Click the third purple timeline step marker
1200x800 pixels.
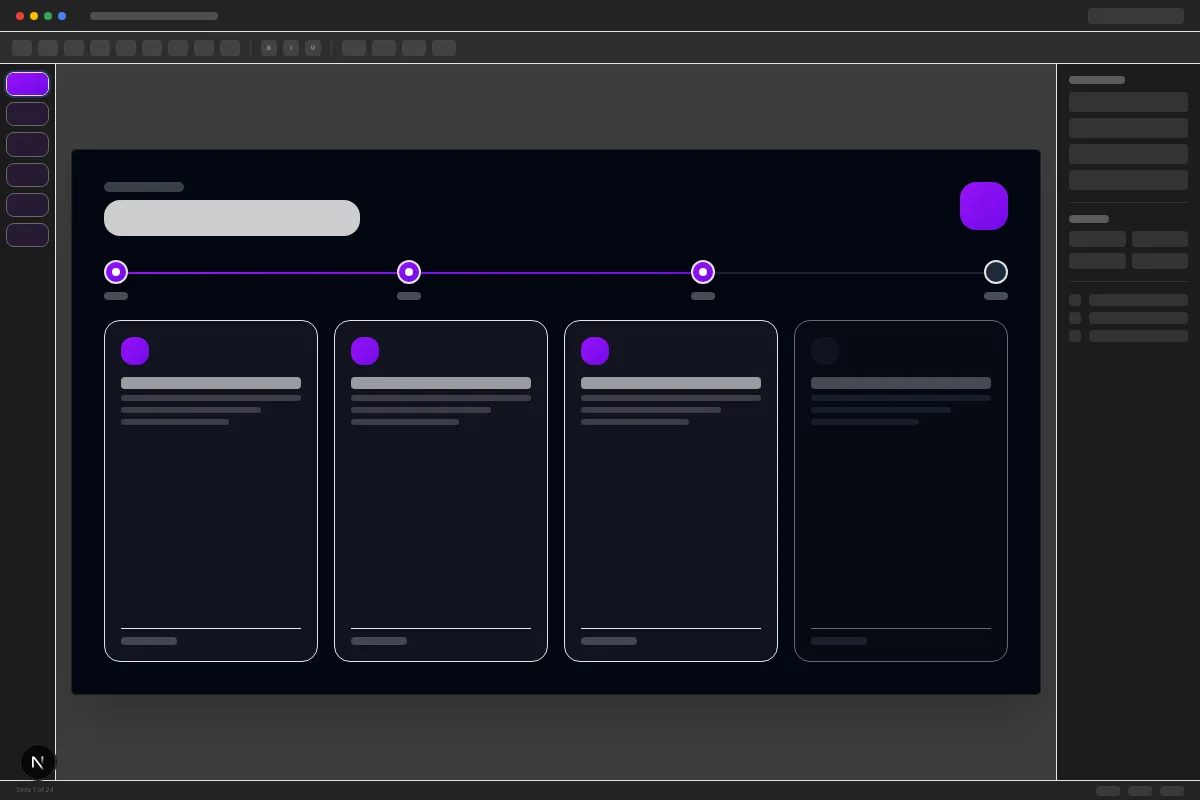(x=703, y=272)
